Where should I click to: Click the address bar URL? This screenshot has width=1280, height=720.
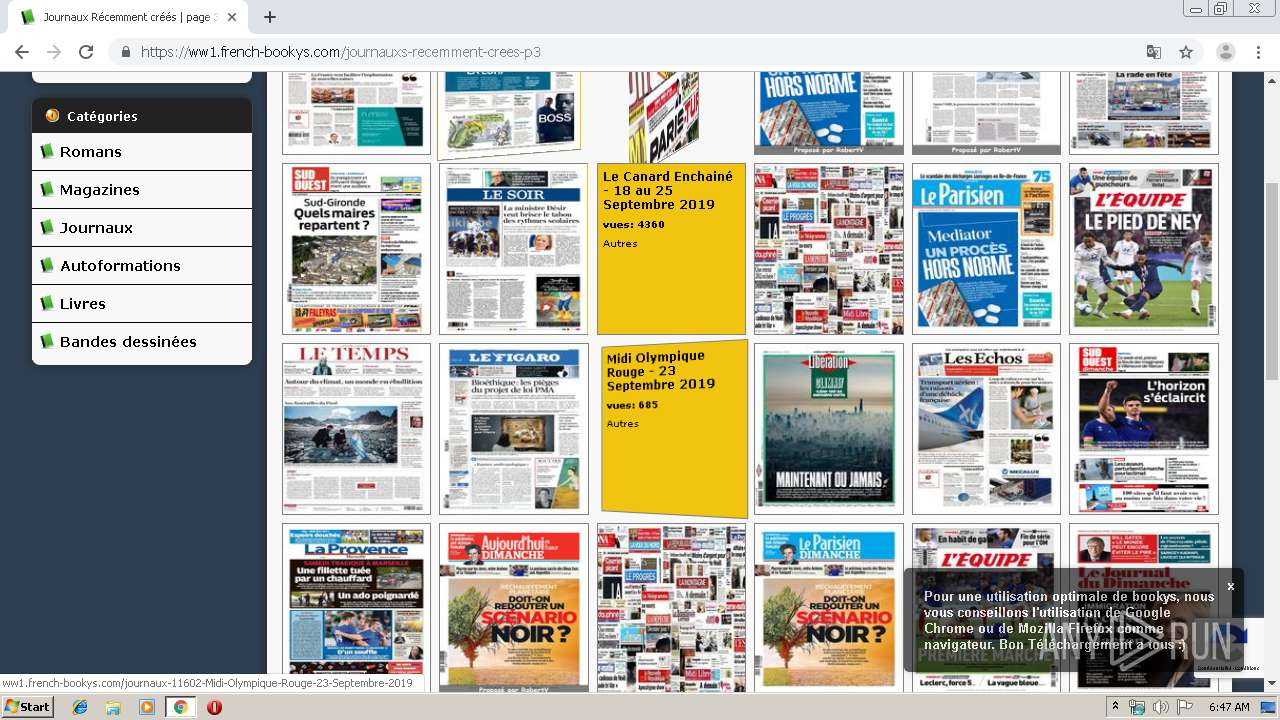(340, 52)
